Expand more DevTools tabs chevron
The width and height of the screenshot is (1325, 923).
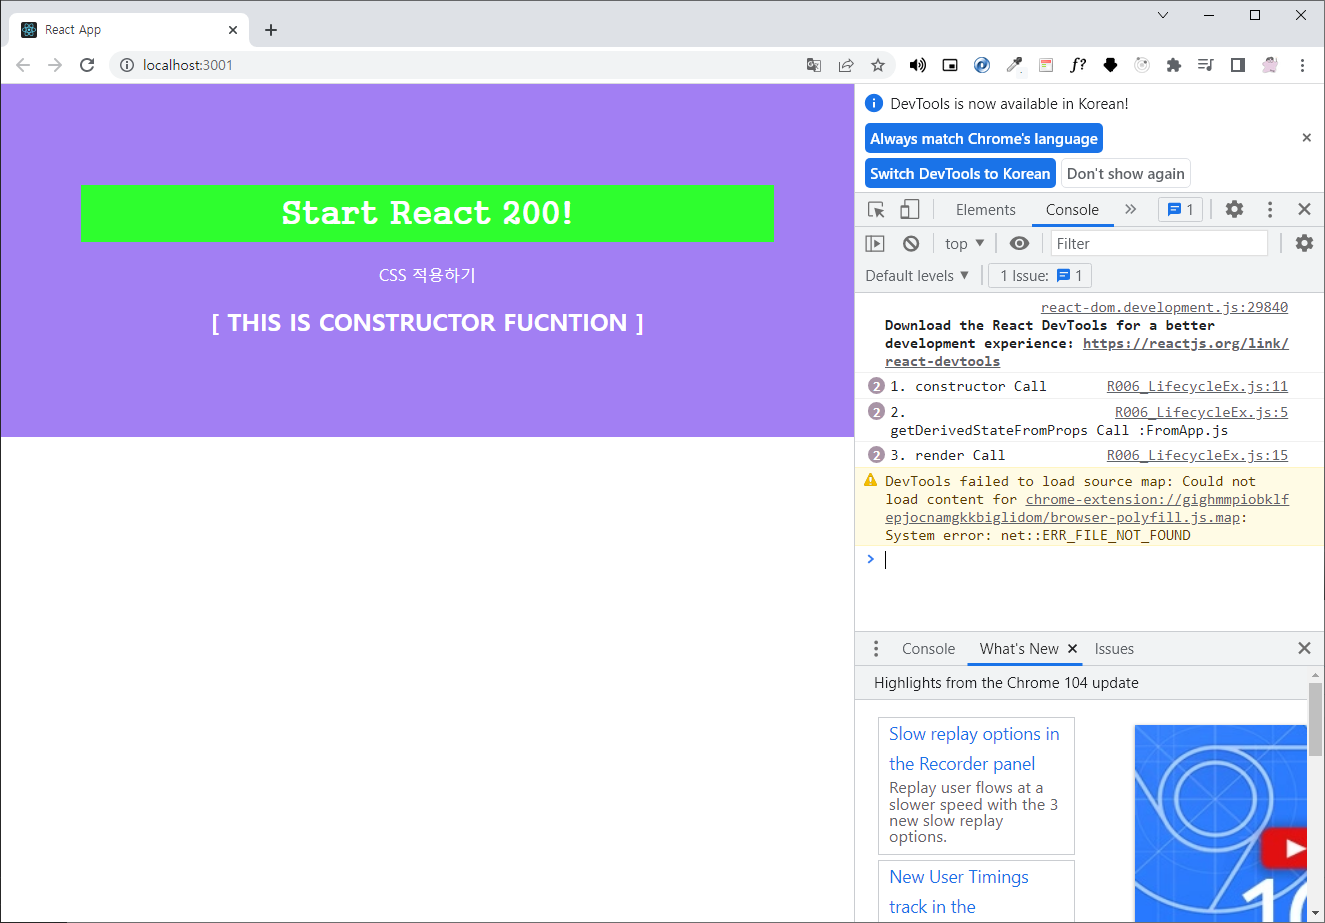coord(1130,209)
